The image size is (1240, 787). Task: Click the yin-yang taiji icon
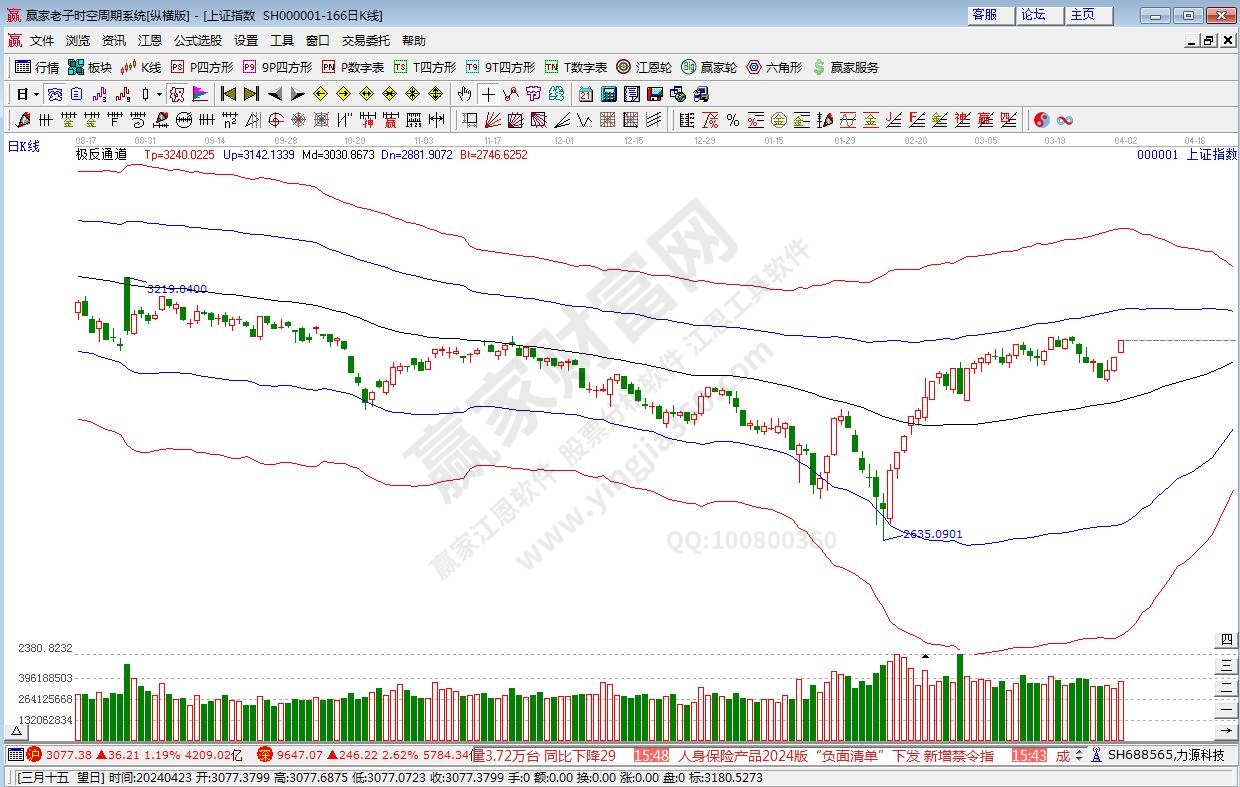pyautogui.click(x=1041, y=120)
